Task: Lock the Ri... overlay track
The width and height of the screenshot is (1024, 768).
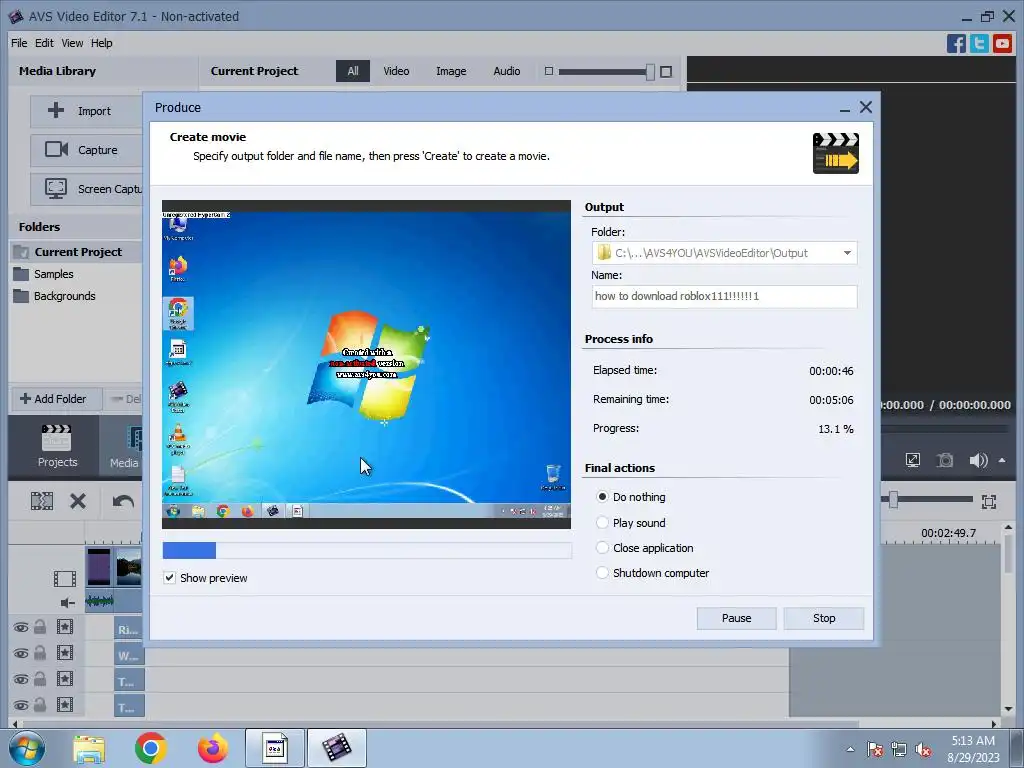Action: [40, 627]
